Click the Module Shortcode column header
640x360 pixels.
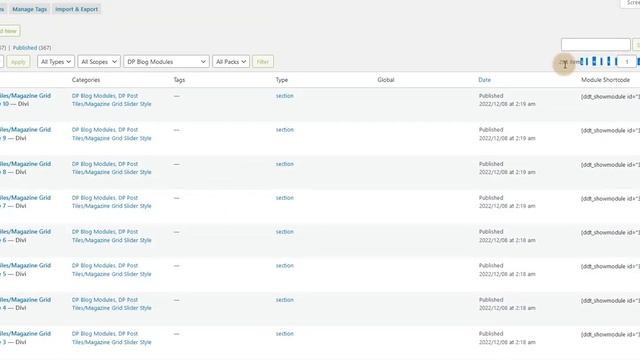(605, 80)
